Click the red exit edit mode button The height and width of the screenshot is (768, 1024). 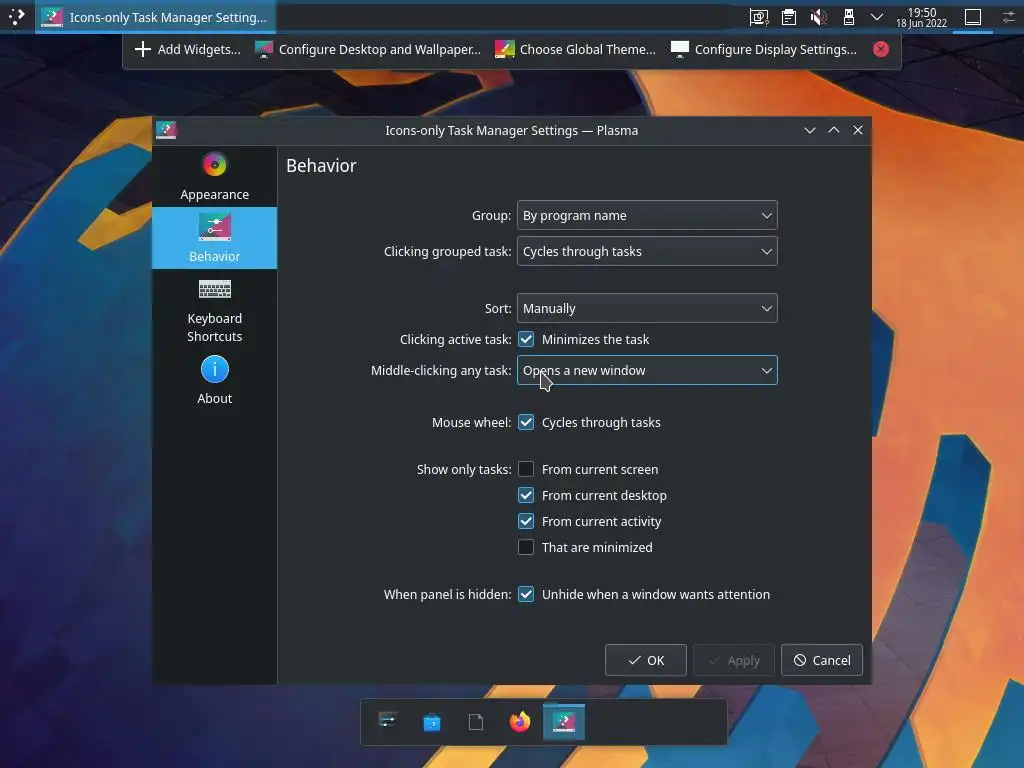(880, 49)
